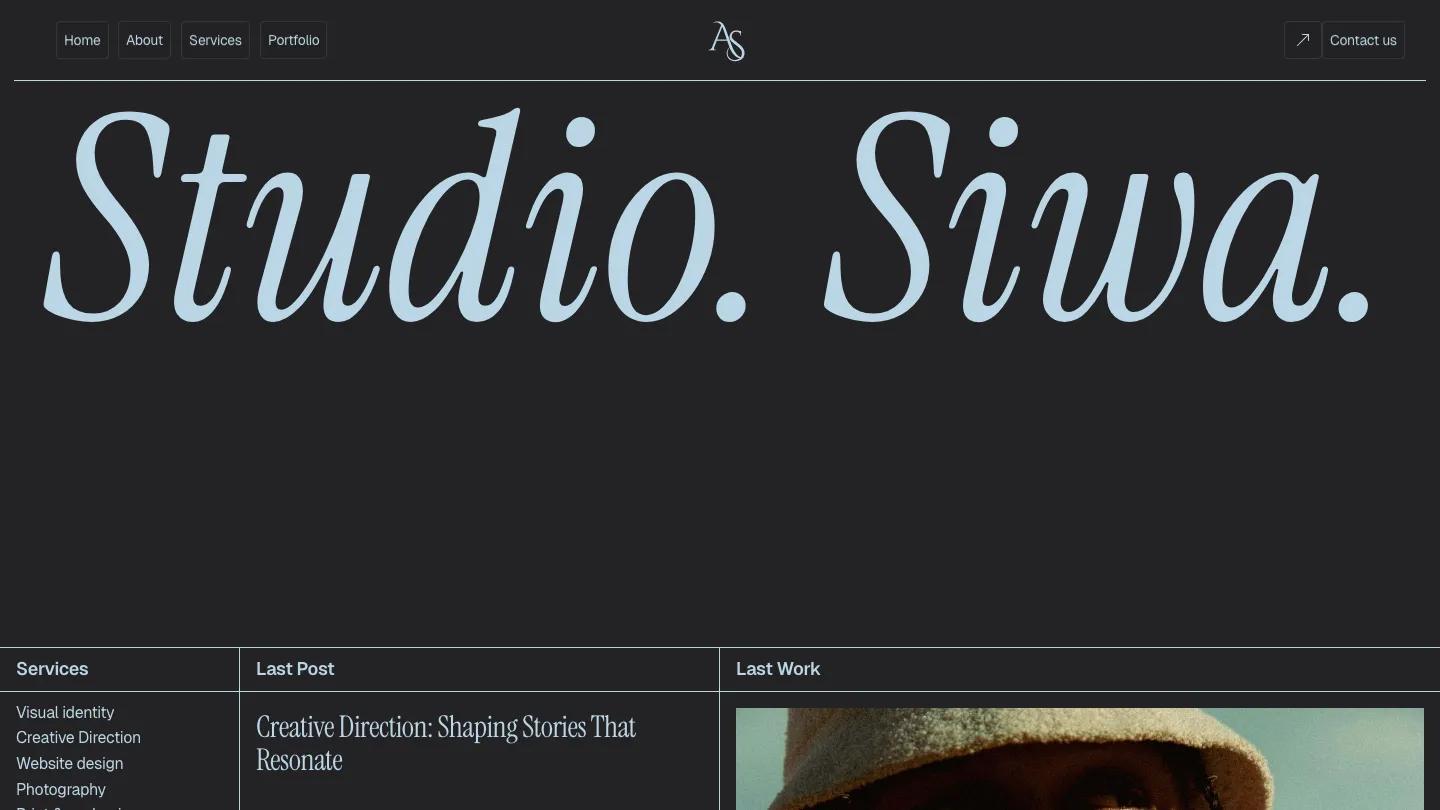
Task: Open the About nav item
Action: (144, 40)
